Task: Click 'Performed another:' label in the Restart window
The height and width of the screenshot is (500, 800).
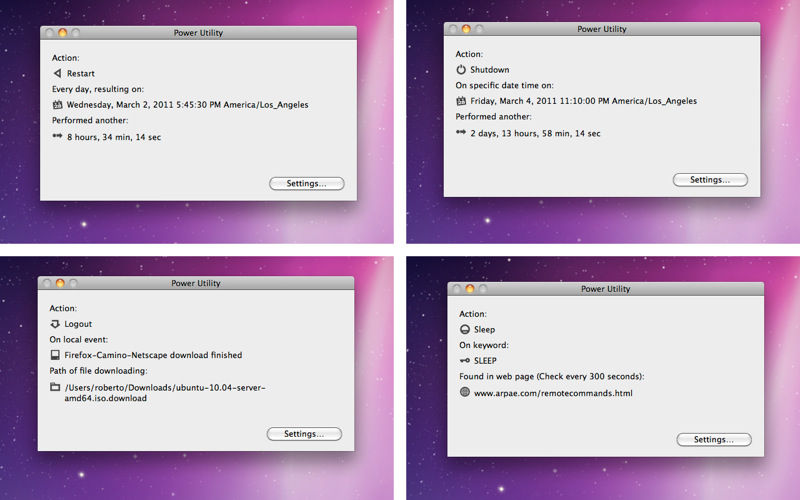Action: pyautogui.click(x=90, y=120)
